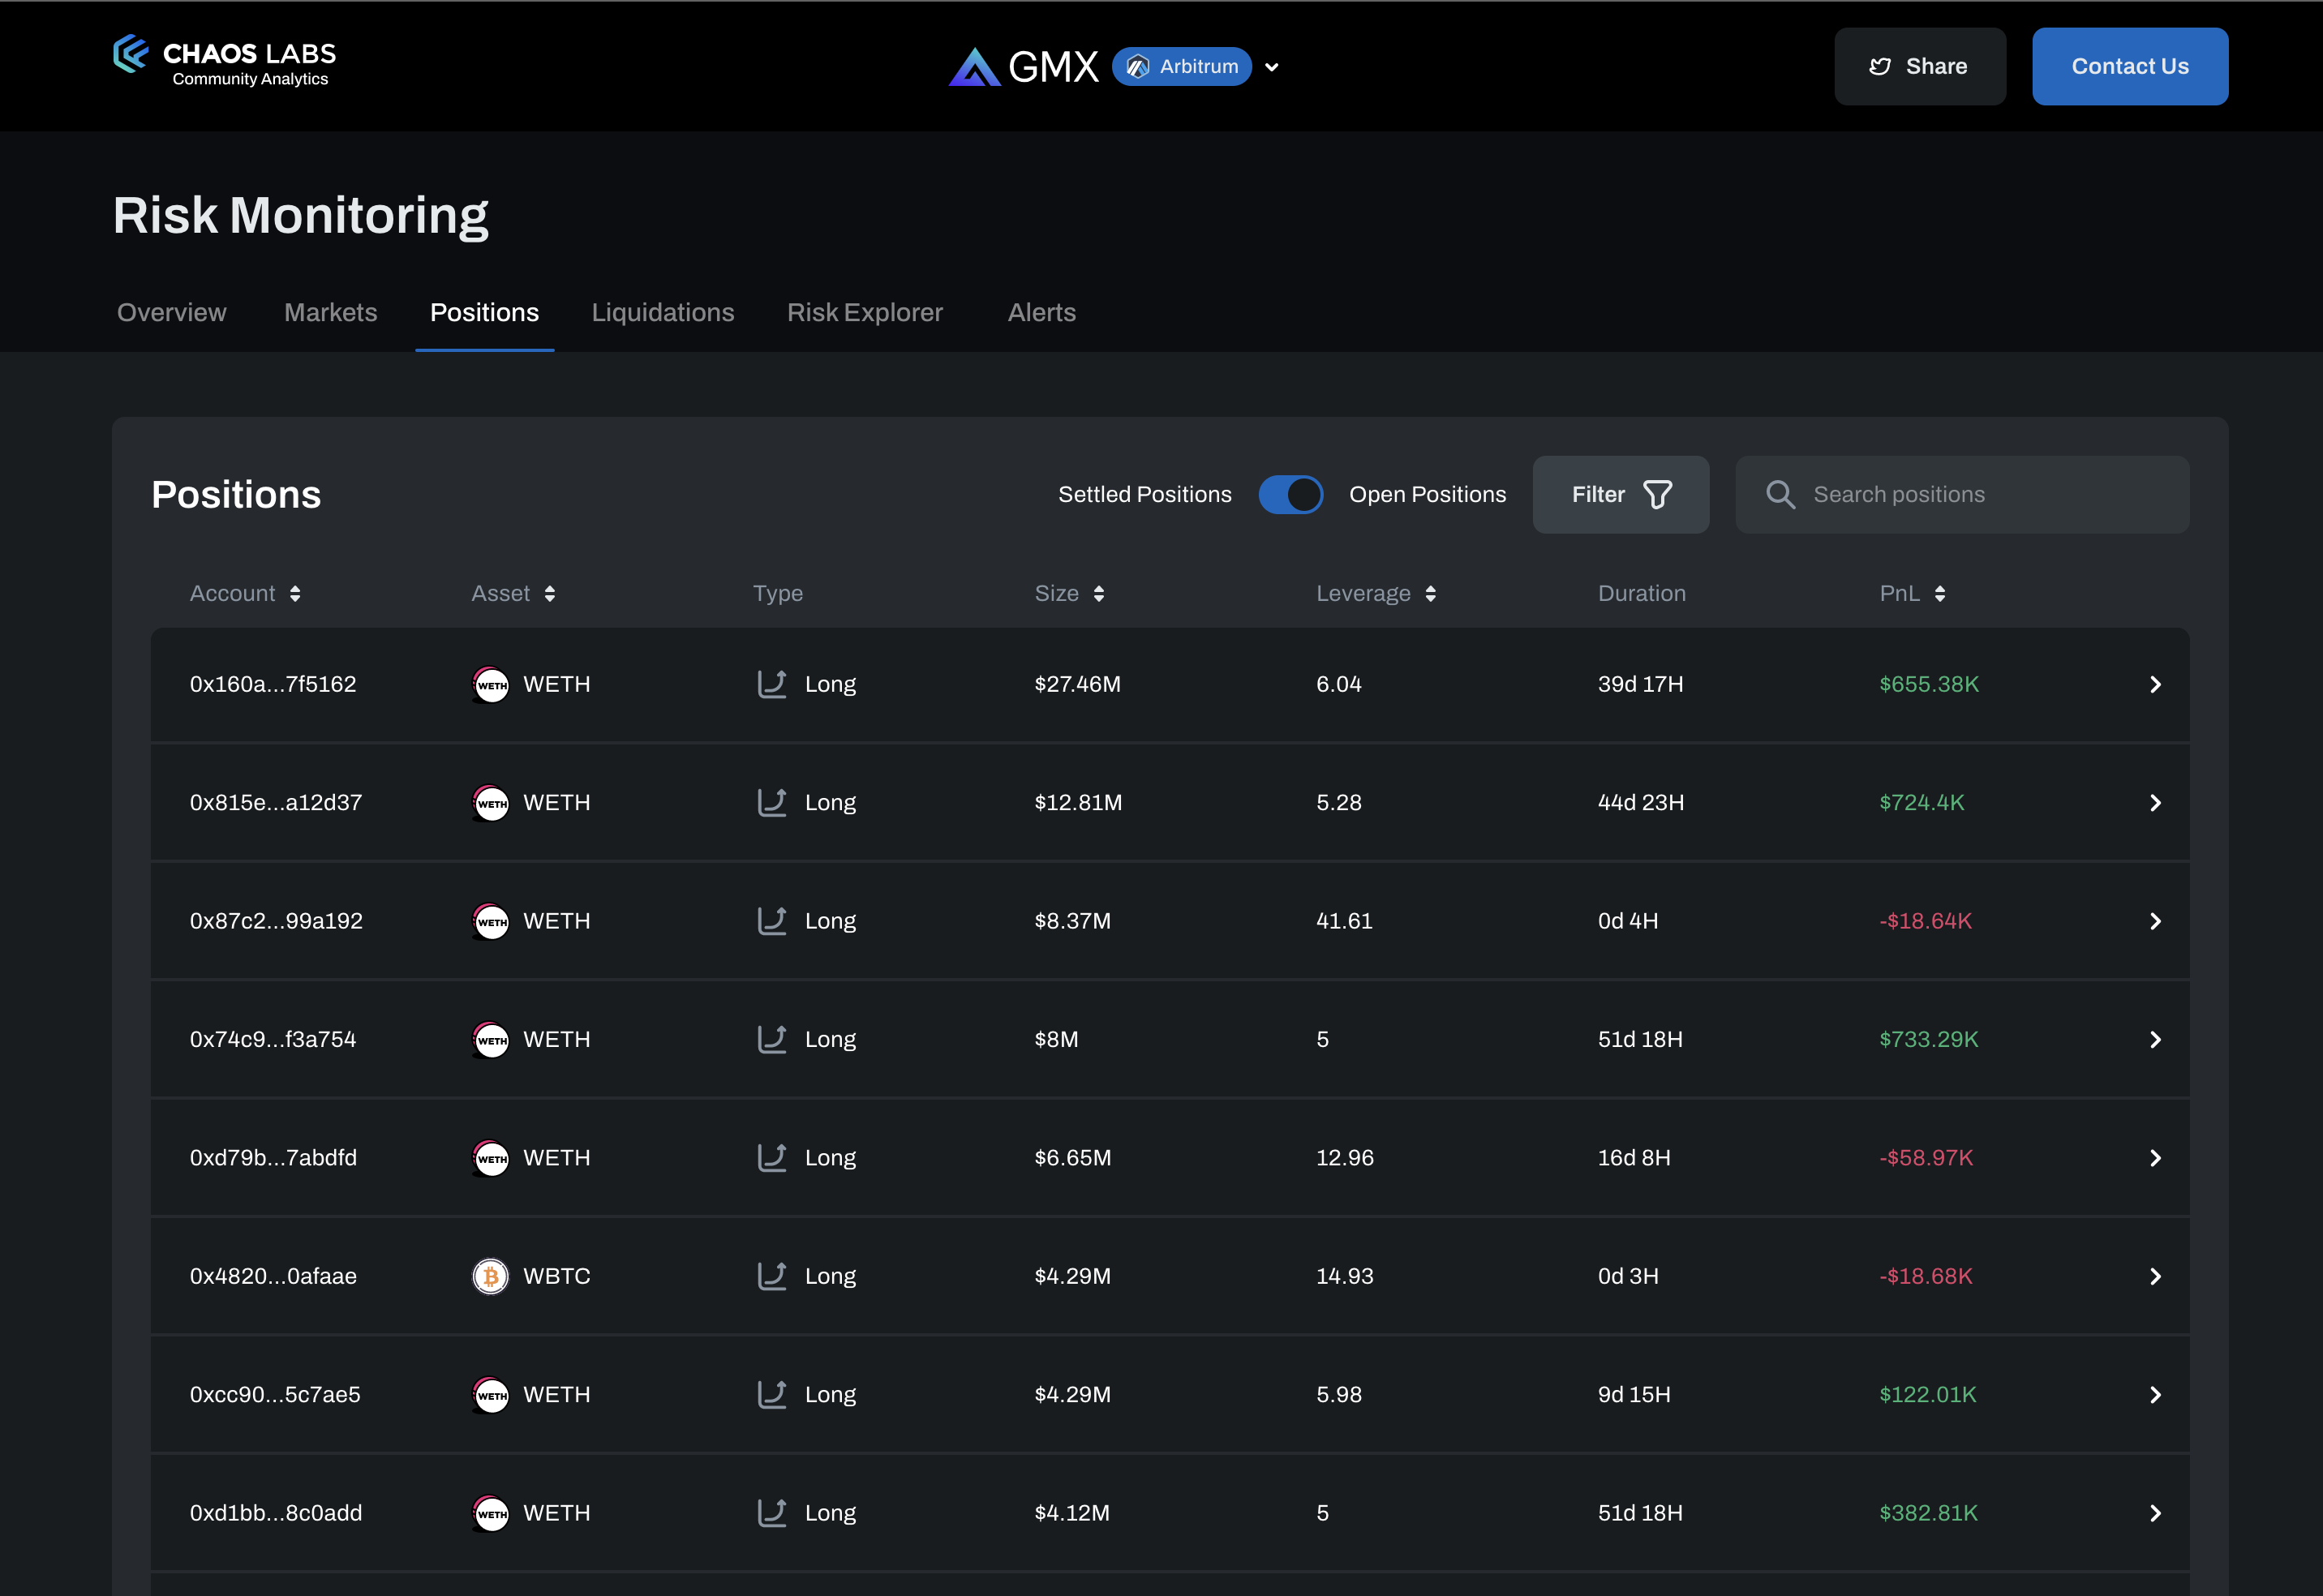The width and height of the screenshot is (2323, 1596).
Task: Sort positions by Leverage column
Action: [1430, 594]
